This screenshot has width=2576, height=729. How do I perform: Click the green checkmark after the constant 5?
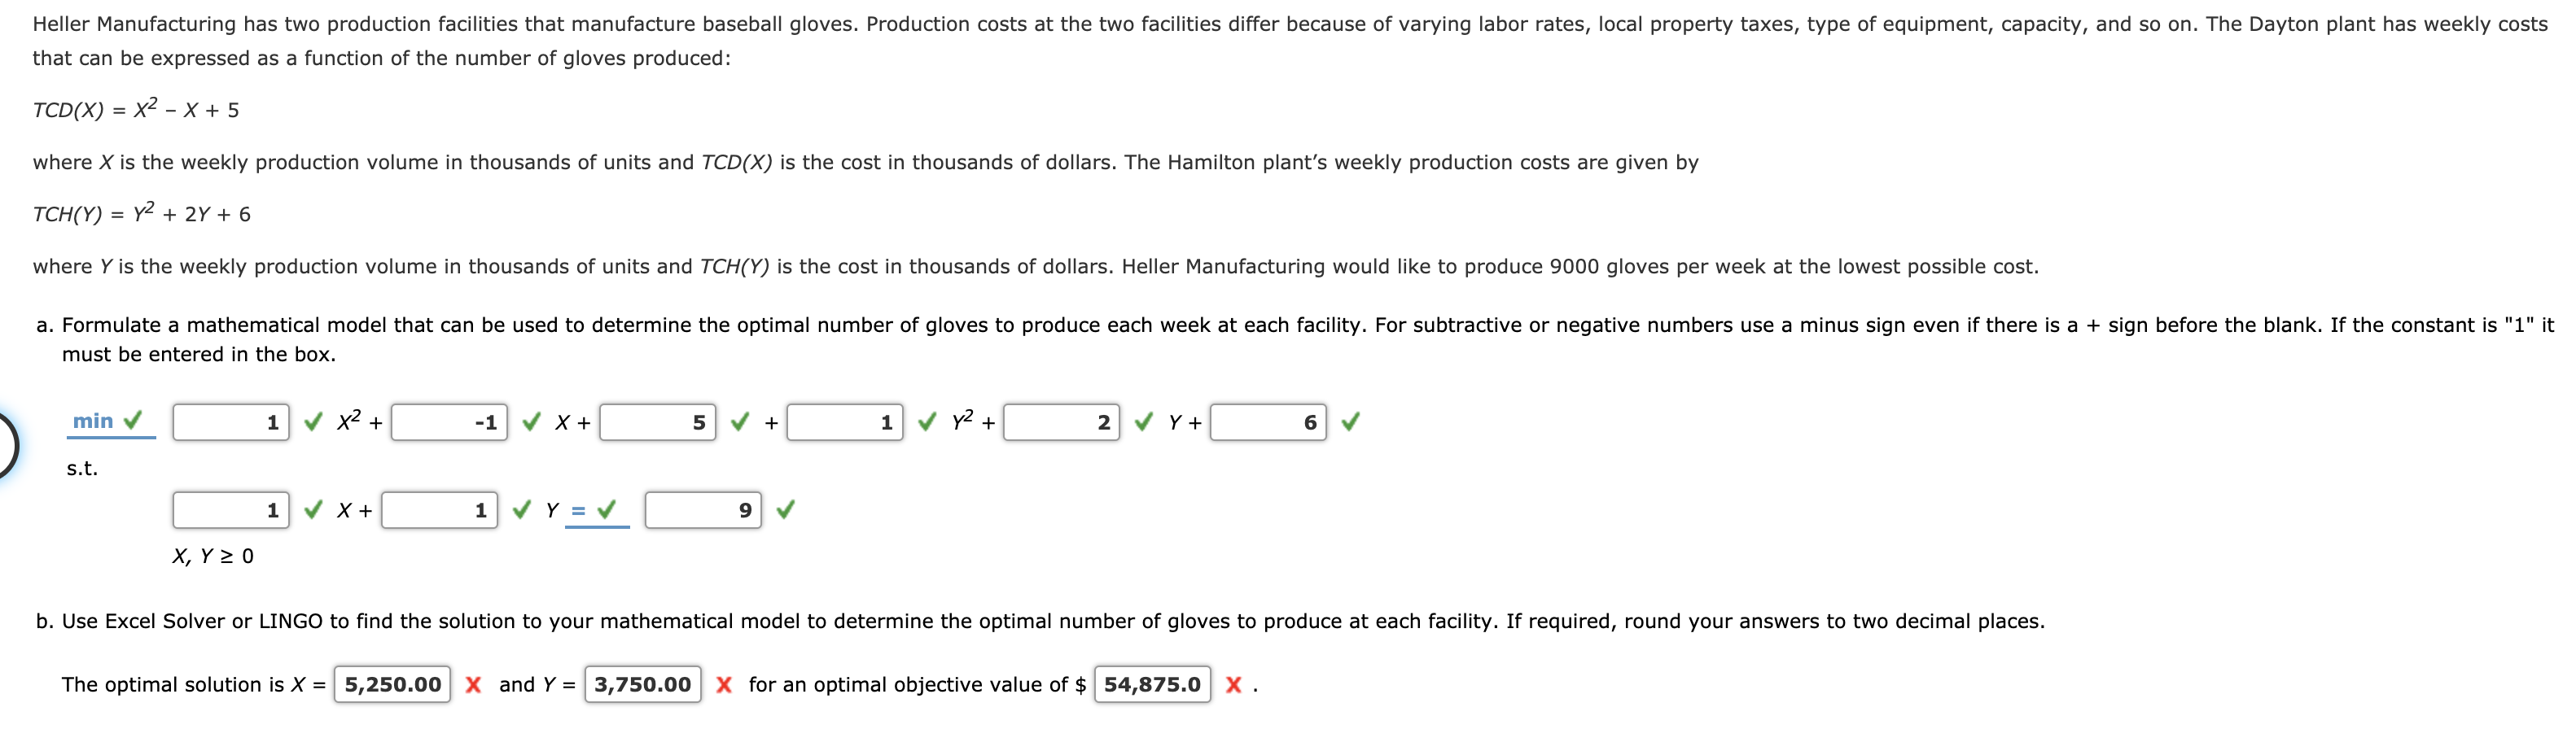pos(739,422)
